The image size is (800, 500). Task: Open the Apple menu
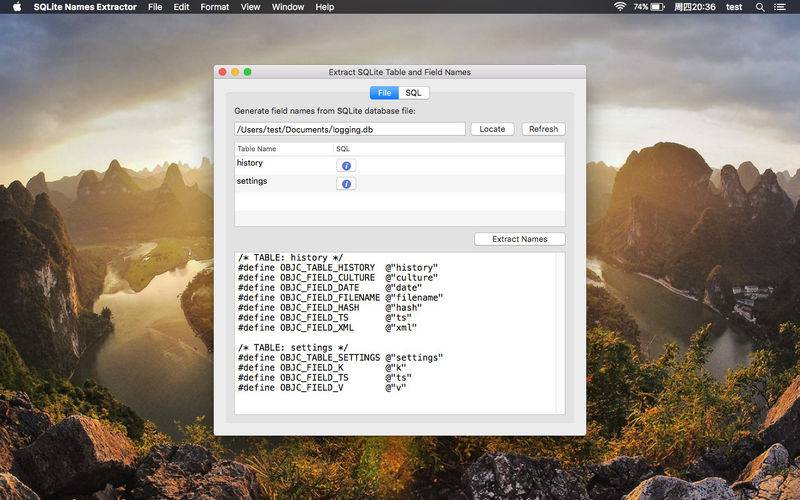17,7
